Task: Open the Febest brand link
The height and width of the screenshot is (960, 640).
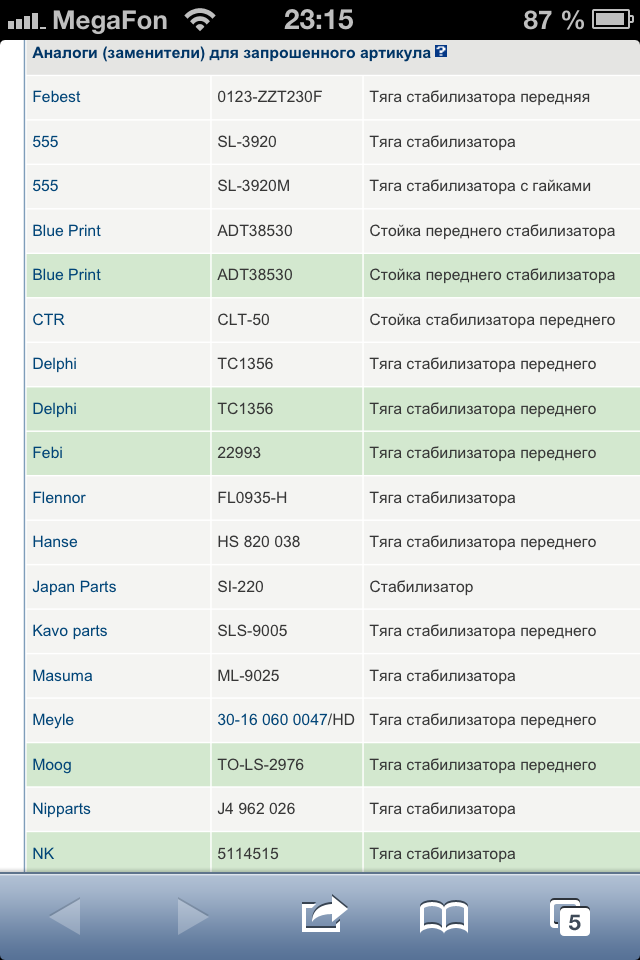Action: point(56,97)
